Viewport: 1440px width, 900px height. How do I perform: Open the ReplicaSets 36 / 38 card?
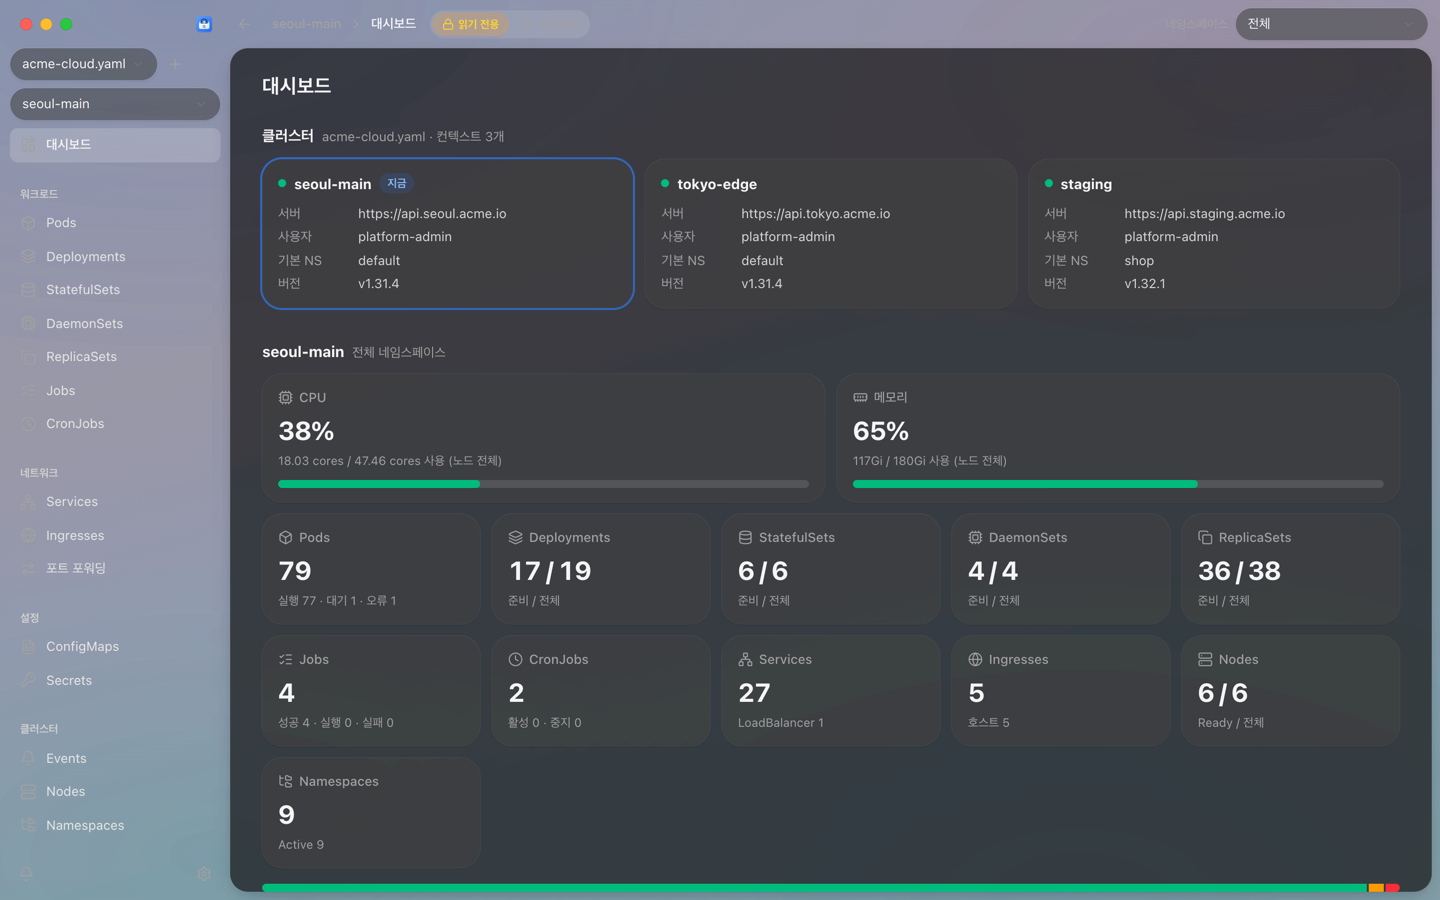(x=1290, y=569)
